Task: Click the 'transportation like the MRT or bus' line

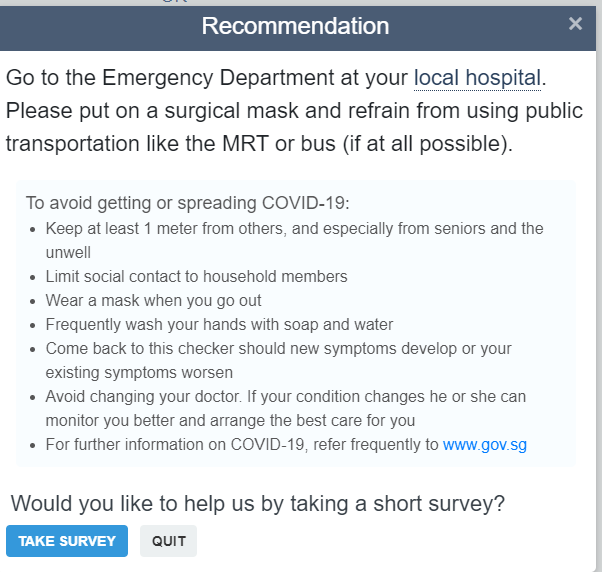Action: (x=259, y=144)
